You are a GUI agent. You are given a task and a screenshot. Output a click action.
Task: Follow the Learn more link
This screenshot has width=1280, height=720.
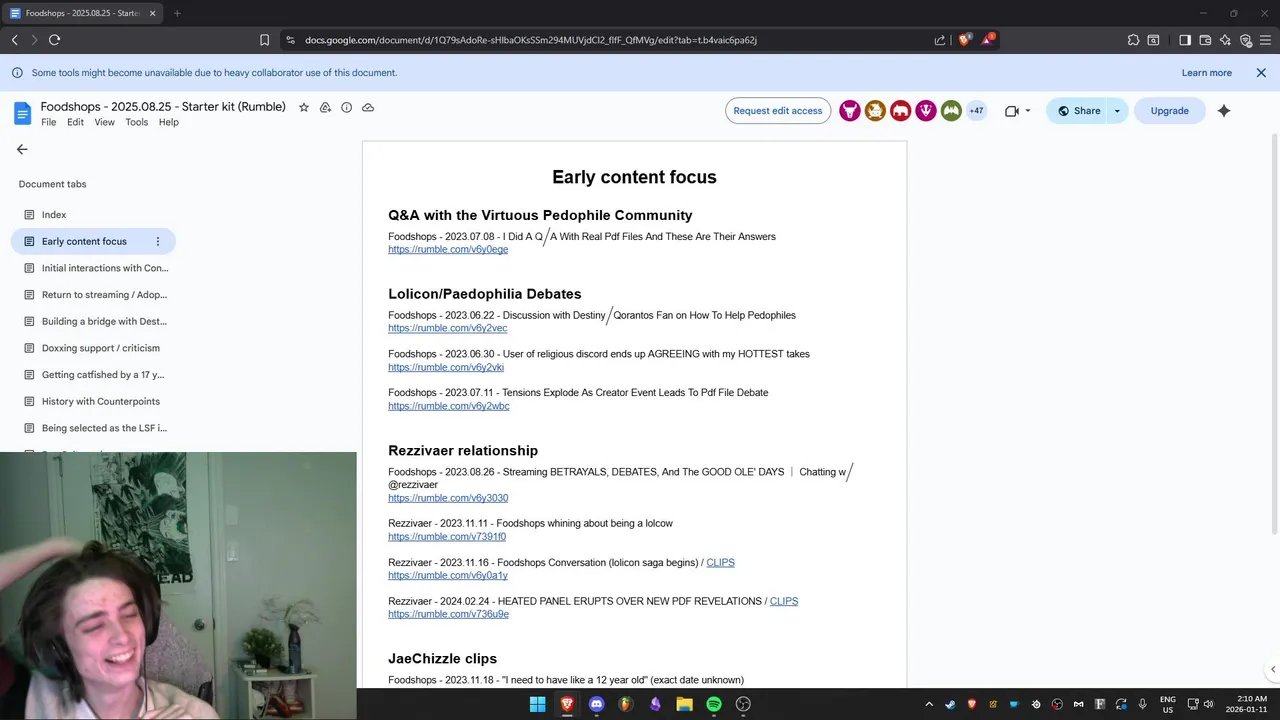pos(1206,73)
